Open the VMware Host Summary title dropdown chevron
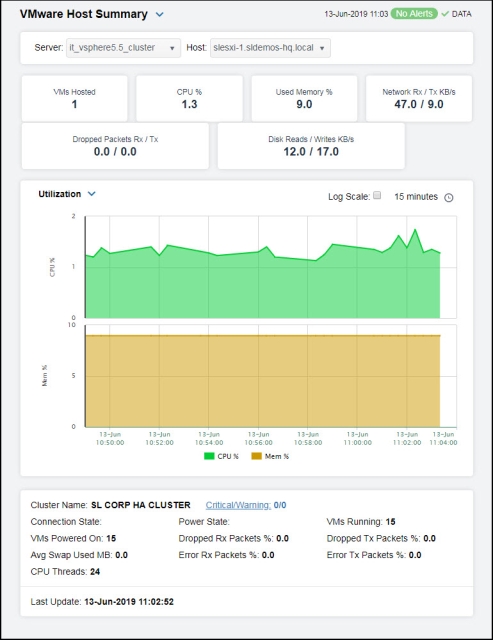The width and height of the screenshot is (493, 640). [160, 14]
